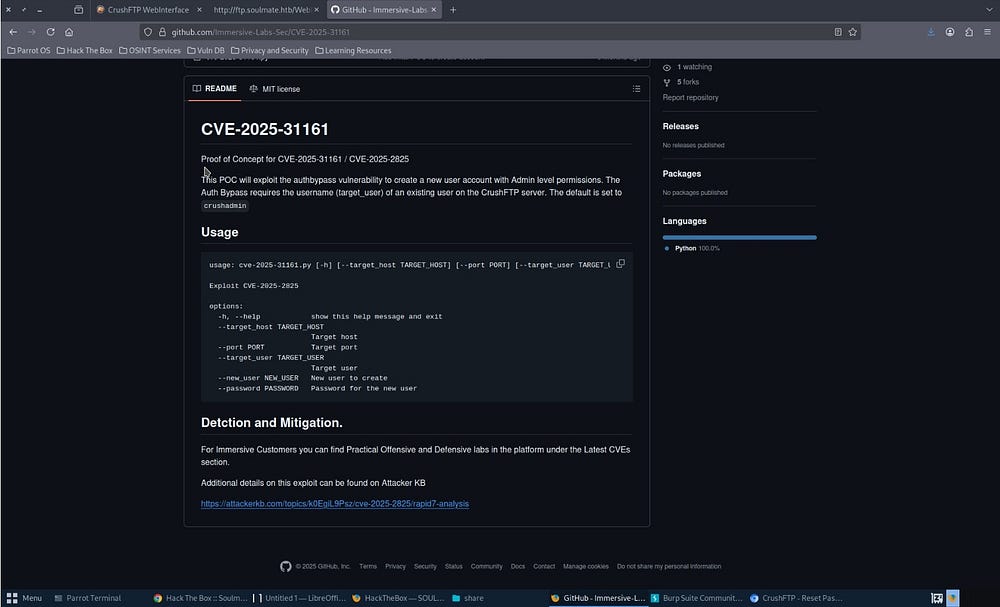Viewport: 1000px width, 607px height.
Task: Open the Privacy and Security bookmarks folder
Action: coord(269,50)
